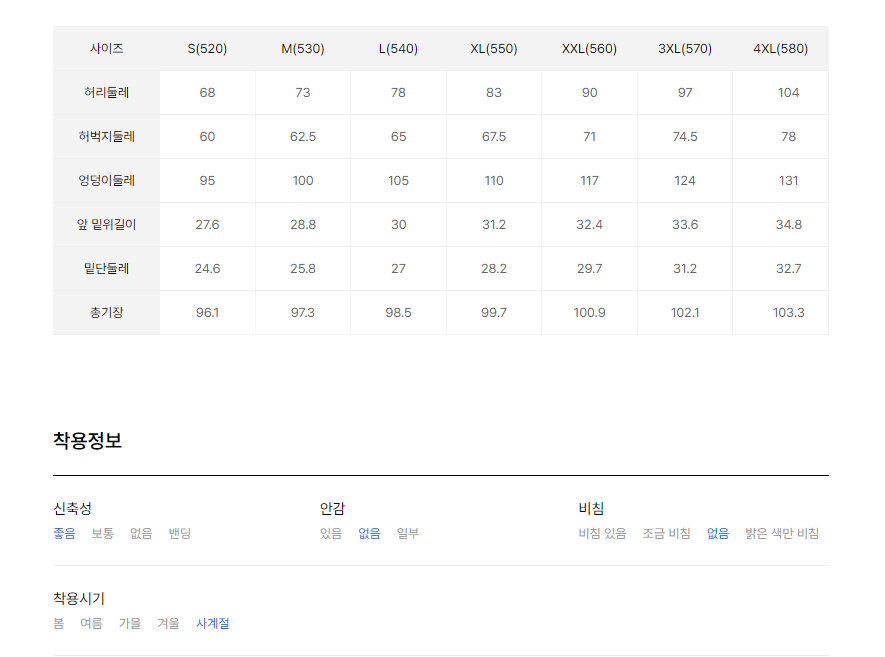Image resolution: width=885 pixels, height=657 pixels.
Task: Click the S(520) size column header
Action: click(207, 49)
